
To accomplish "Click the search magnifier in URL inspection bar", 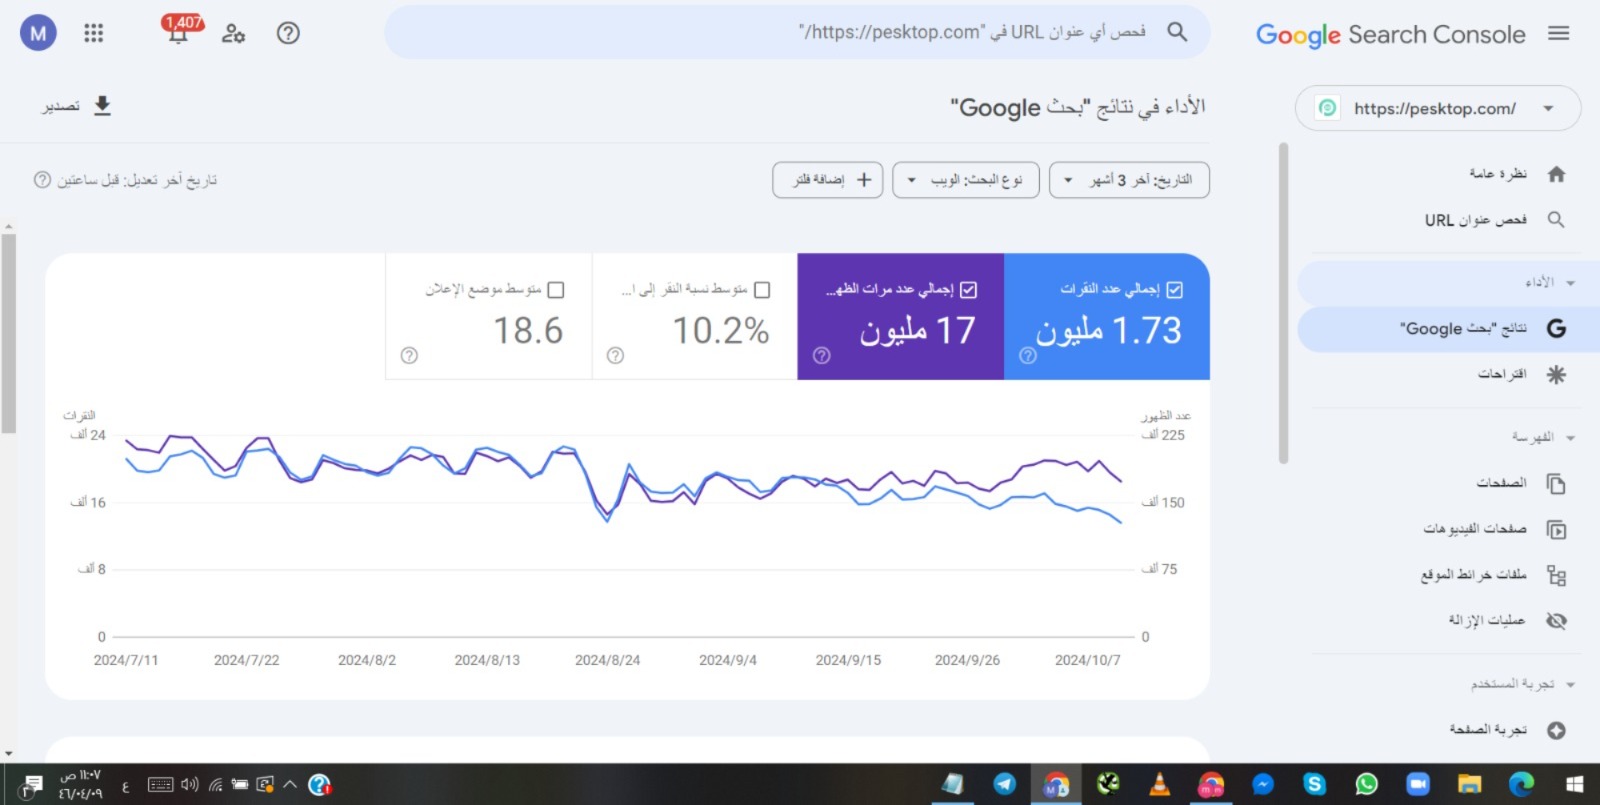I will click(1177, 32).
